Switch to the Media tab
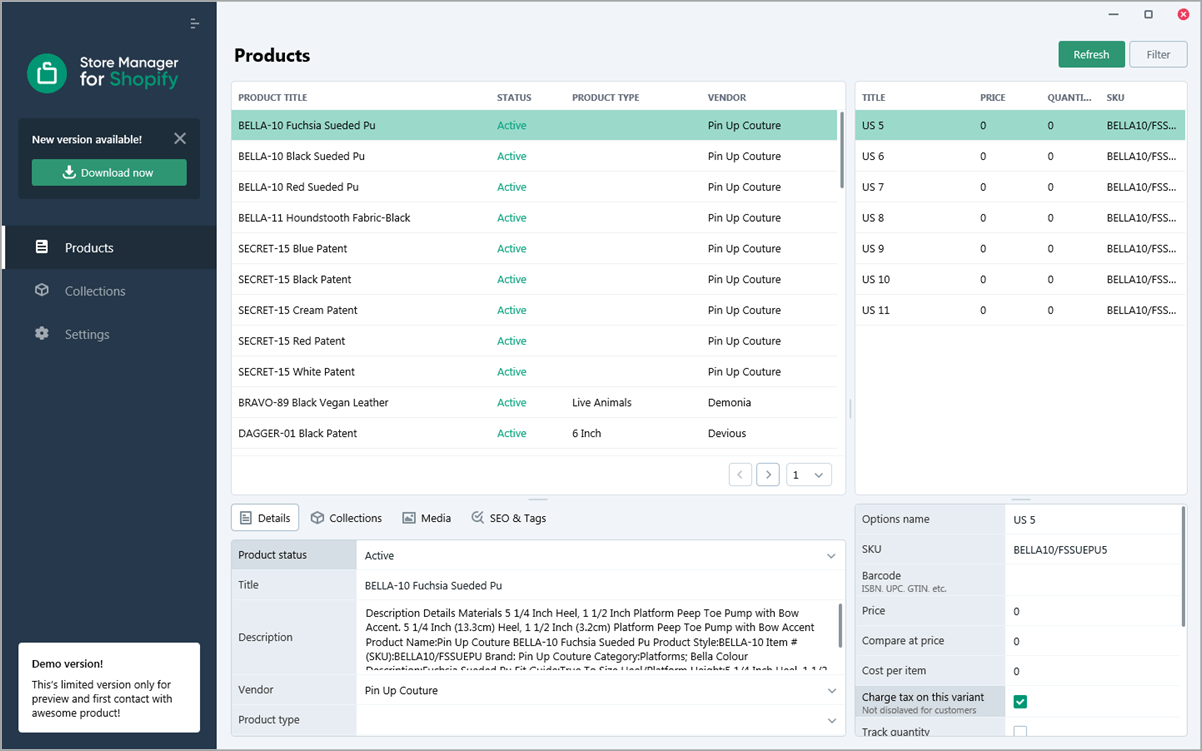 (x=426, y=518)
